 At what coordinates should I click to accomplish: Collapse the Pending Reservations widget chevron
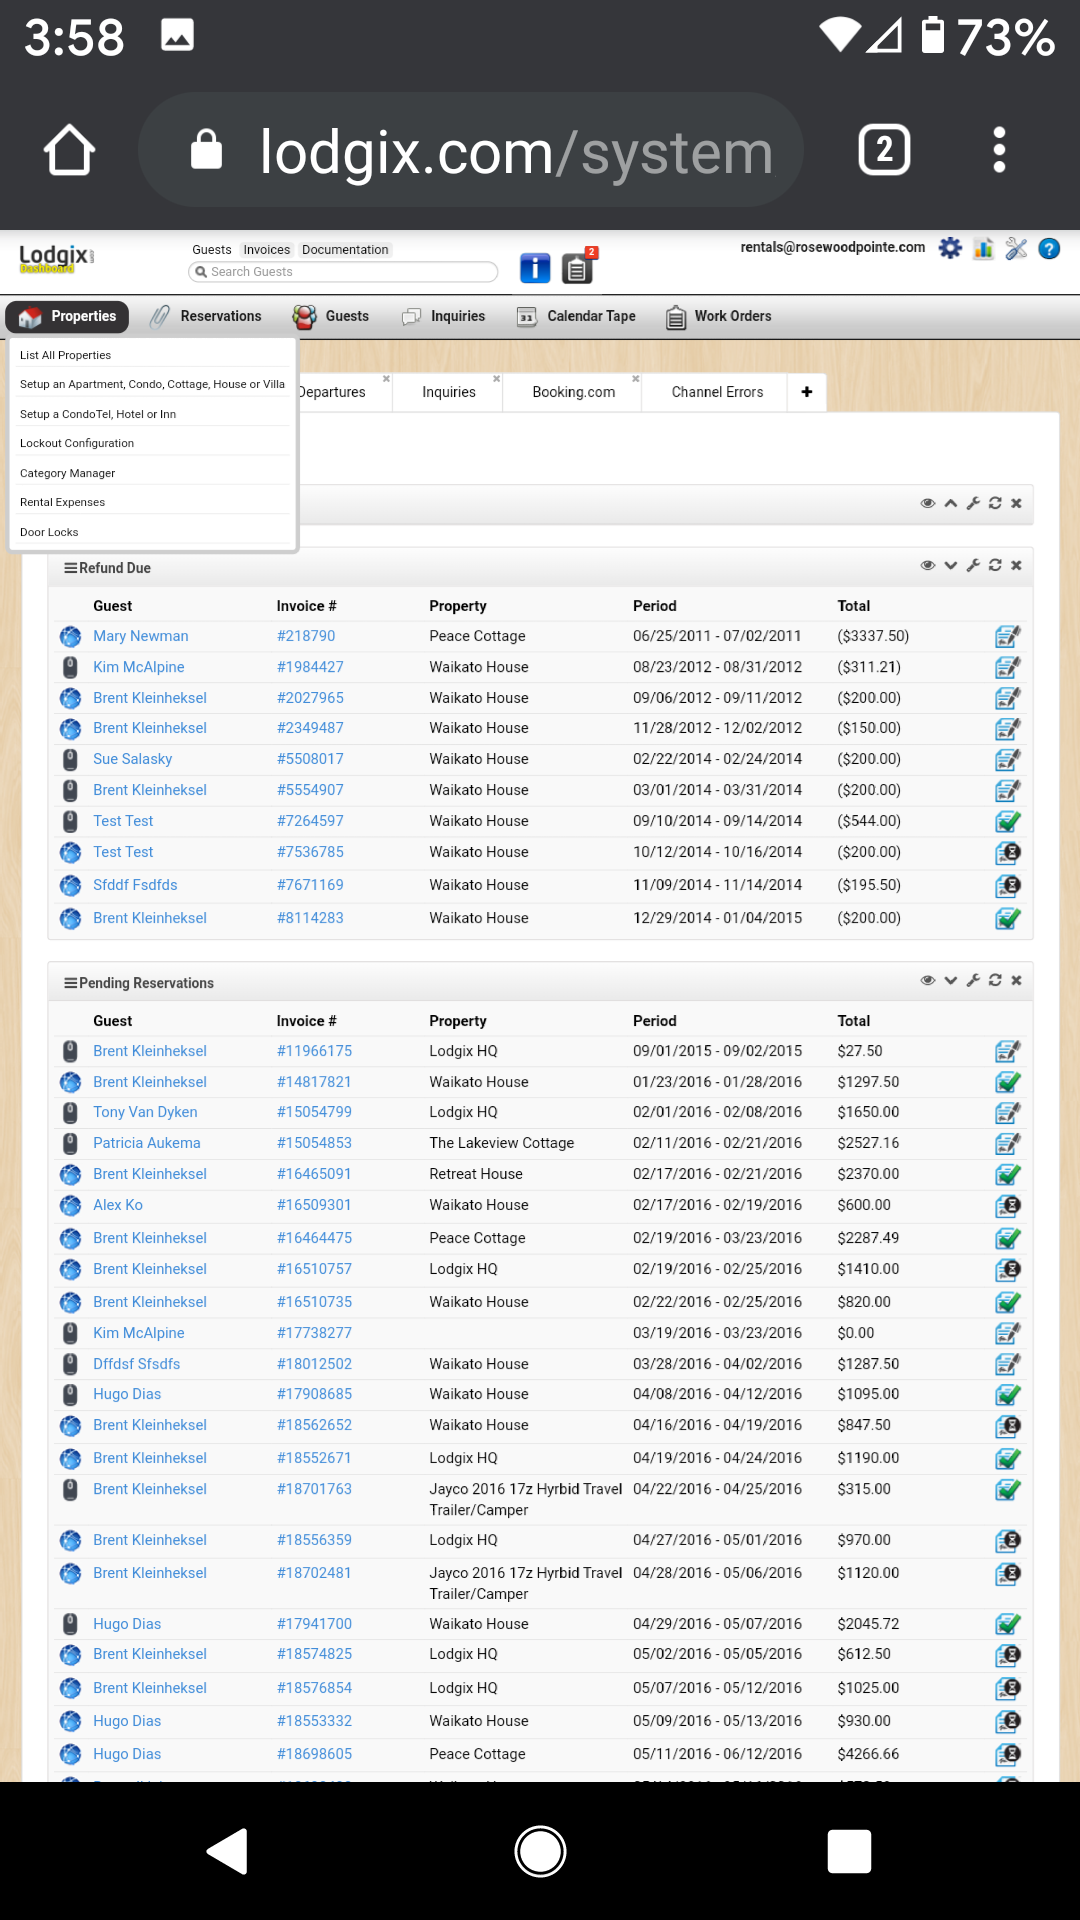pyautogui.click(x=951, y=980)
